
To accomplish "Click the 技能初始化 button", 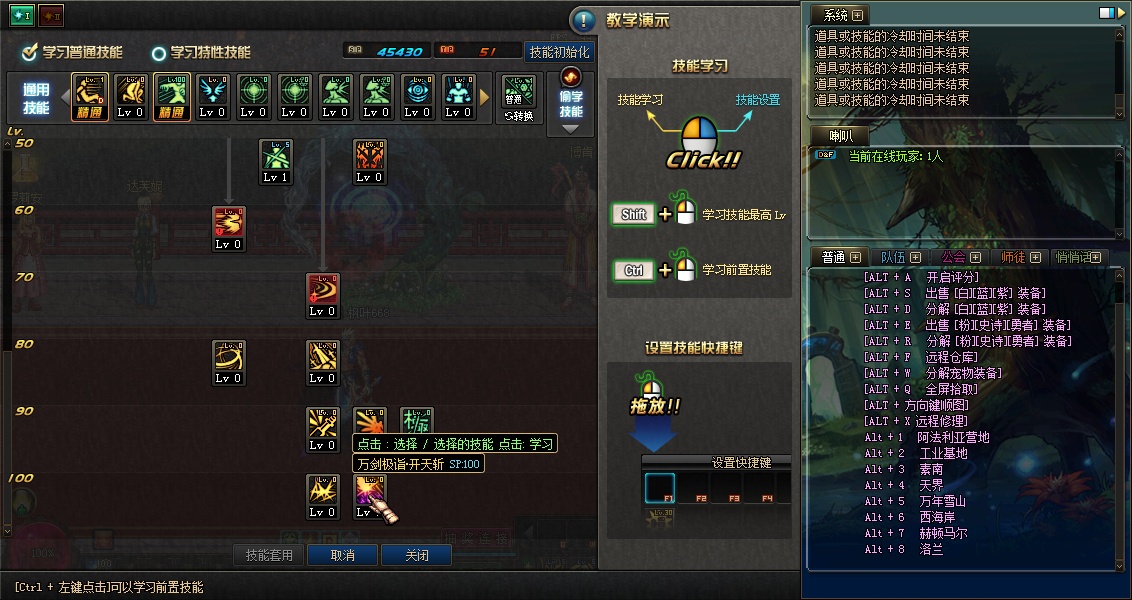I will [560, 52].
